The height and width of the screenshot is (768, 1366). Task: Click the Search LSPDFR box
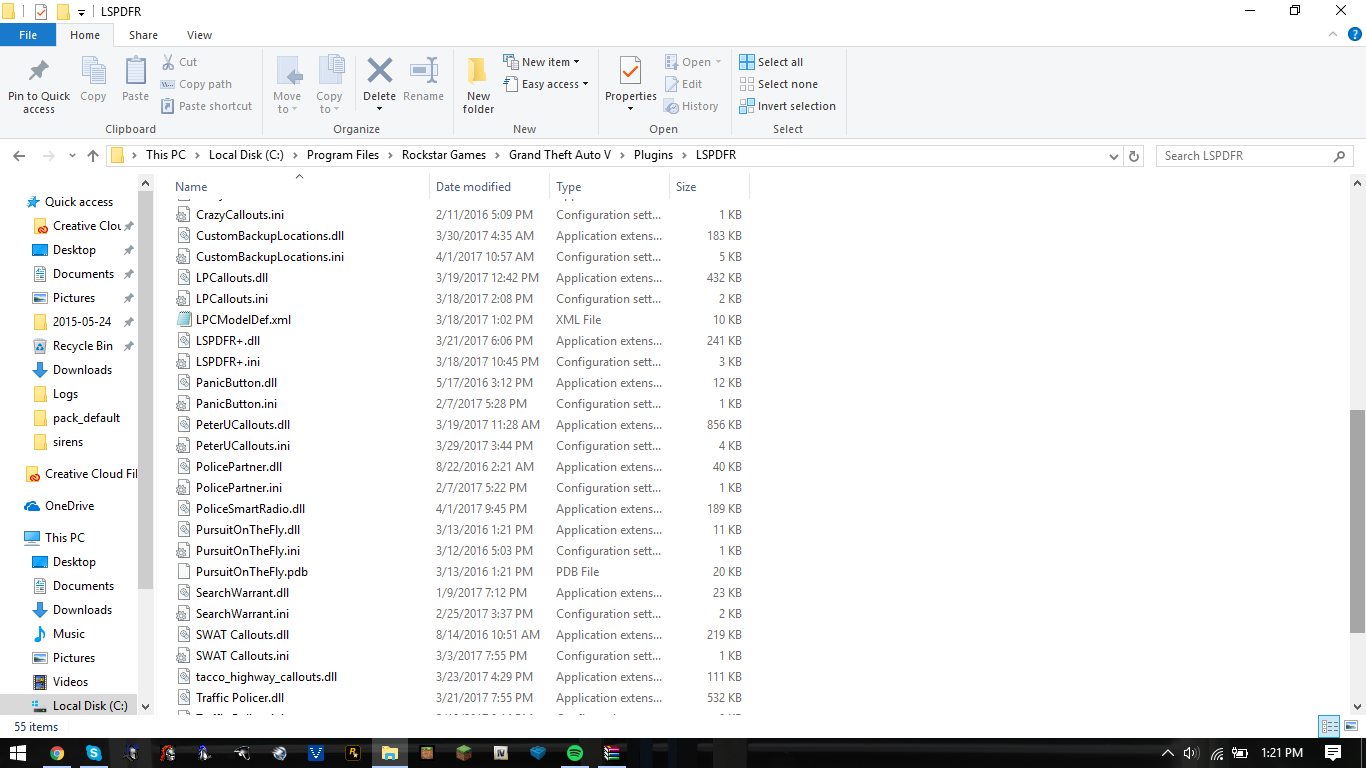pos(1254,156)
